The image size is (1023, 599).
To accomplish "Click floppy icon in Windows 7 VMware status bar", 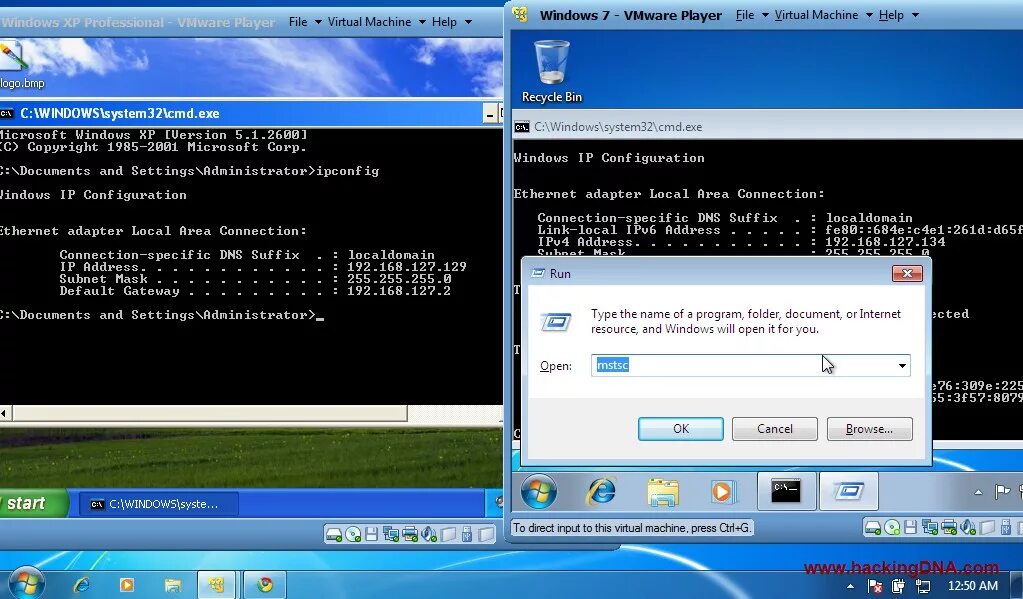I will coord(911,527).
